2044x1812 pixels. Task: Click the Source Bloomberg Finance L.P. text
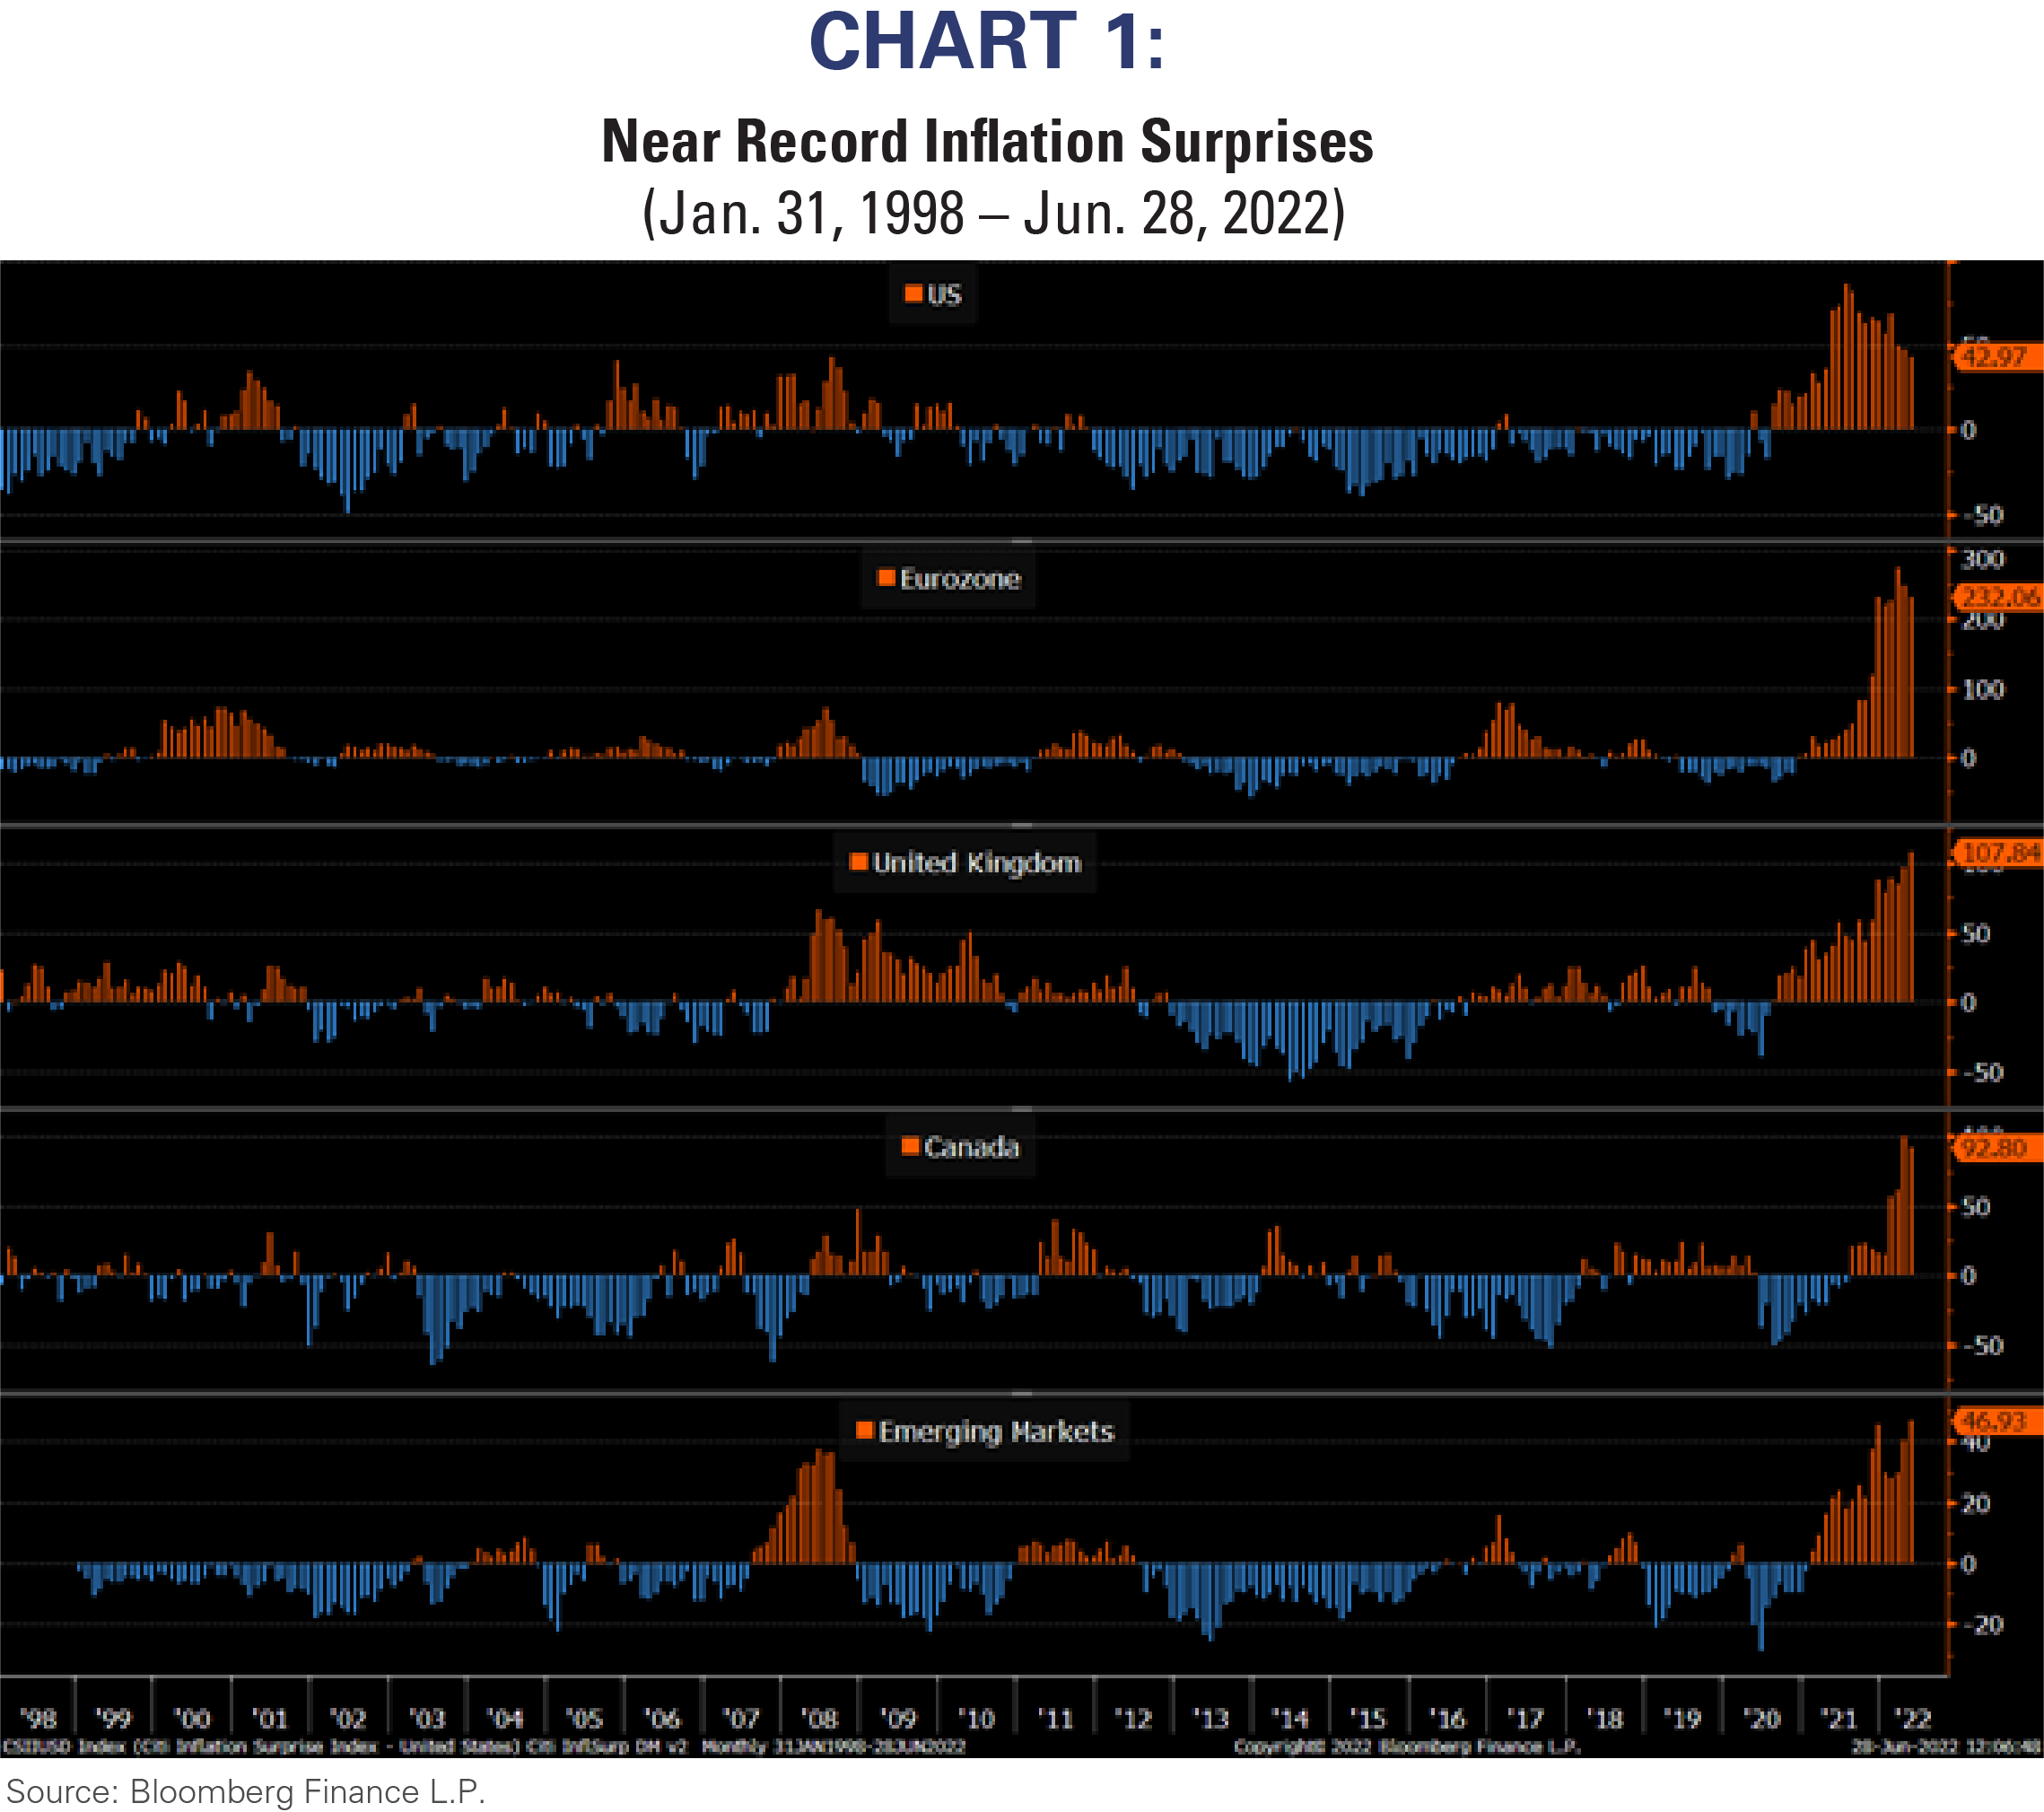[x=245, y=1790]
